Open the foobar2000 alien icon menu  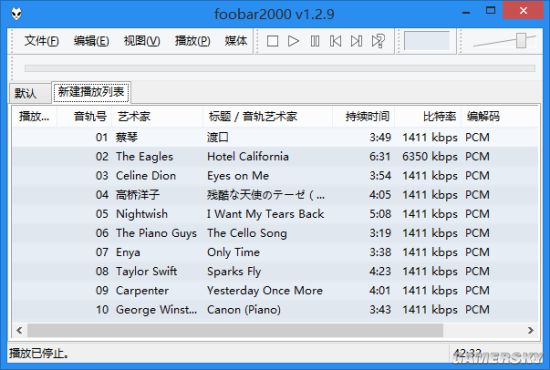[x=16, y=14]
